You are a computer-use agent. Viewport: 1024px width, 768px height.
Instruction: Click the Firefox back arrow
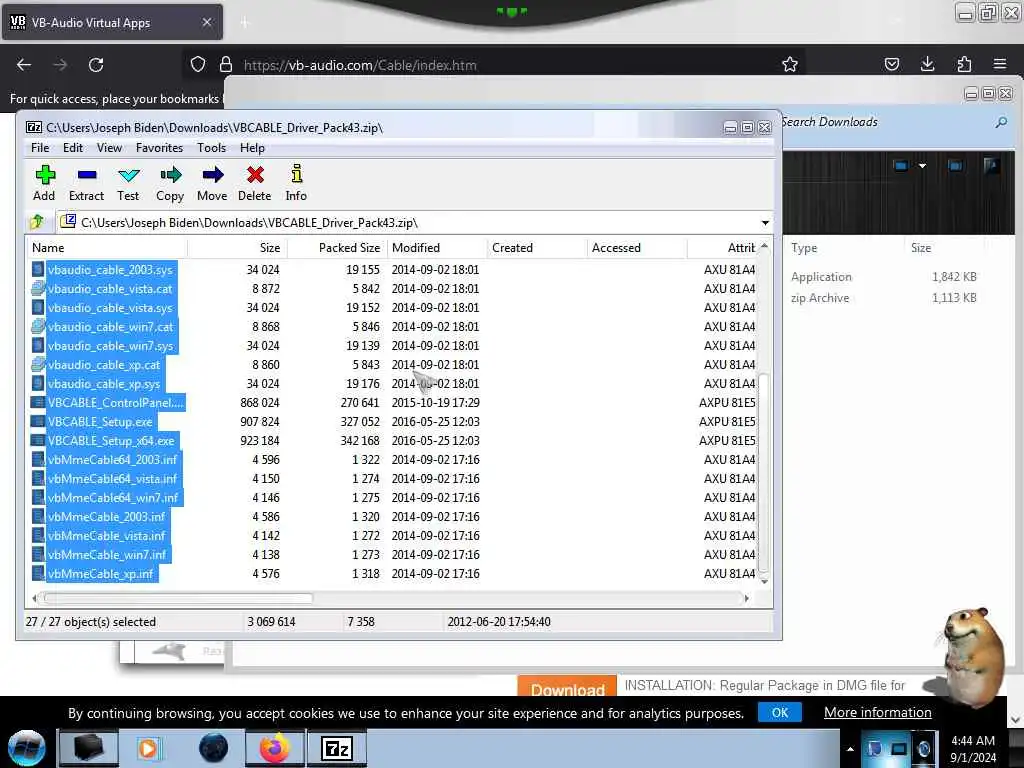[24, 65]
